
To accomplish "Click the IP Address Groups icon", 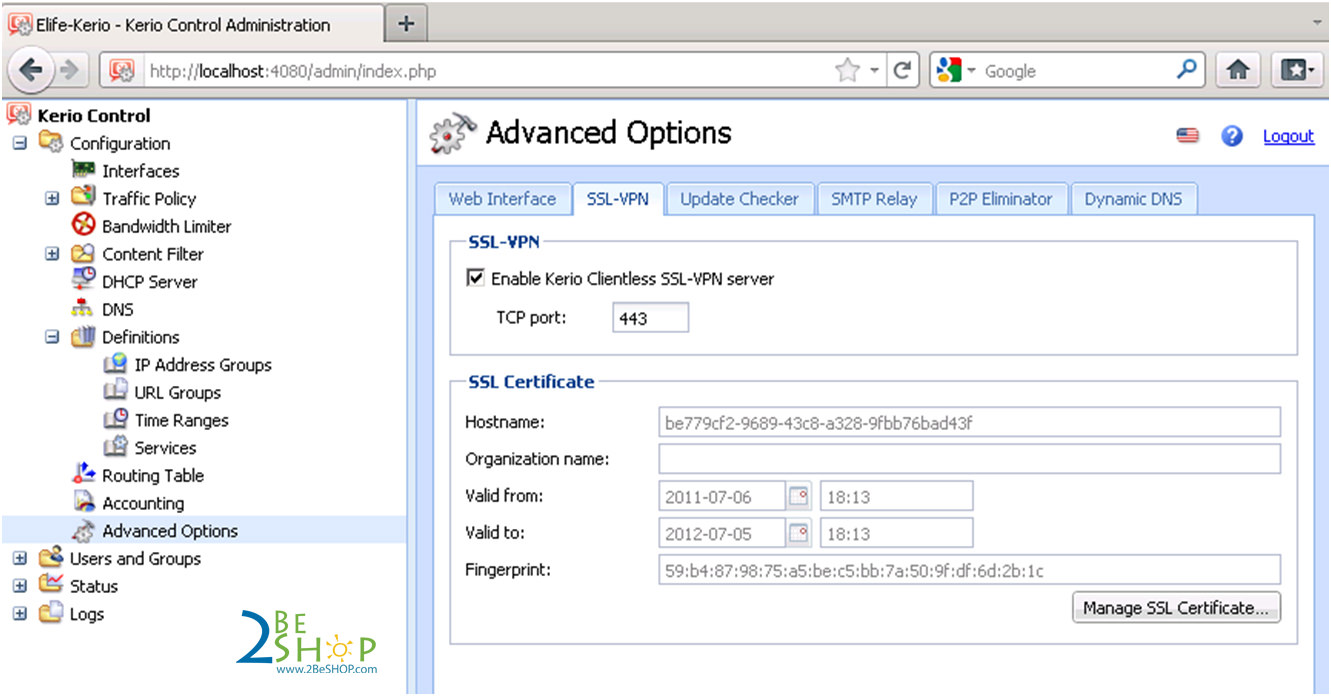I will (116, 364).
